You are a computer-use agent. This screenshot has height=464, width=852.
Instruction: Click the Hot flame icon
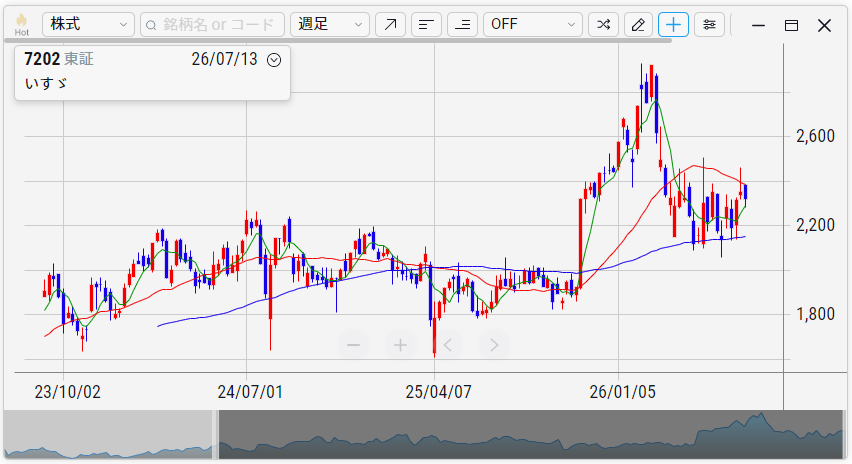(22, 24)
